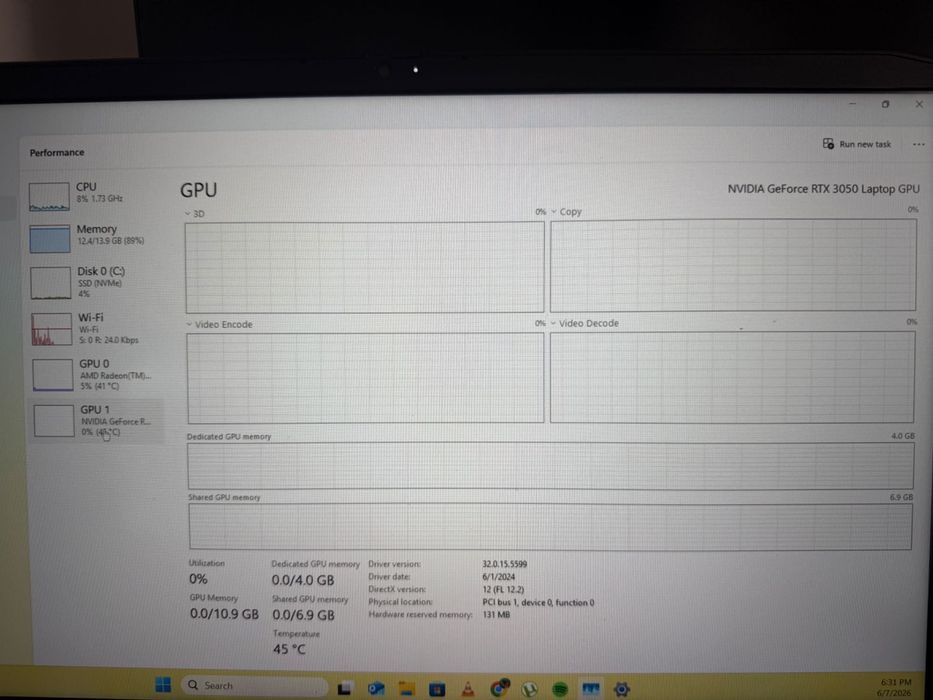Open Task View from the taskbar

coord(345,689)
